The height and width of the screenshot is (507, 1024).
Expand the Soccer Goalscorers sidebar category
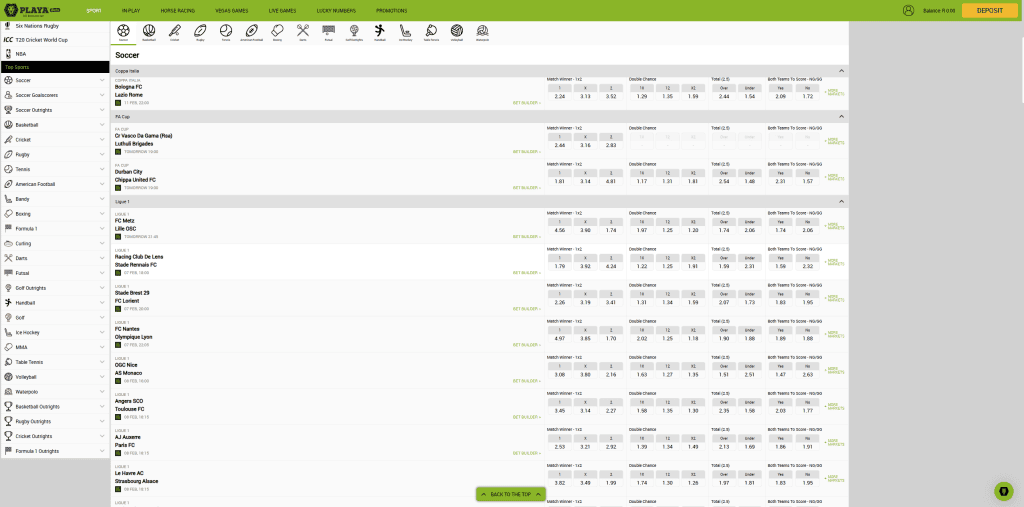pyautogui.click(x=102, y=95)
